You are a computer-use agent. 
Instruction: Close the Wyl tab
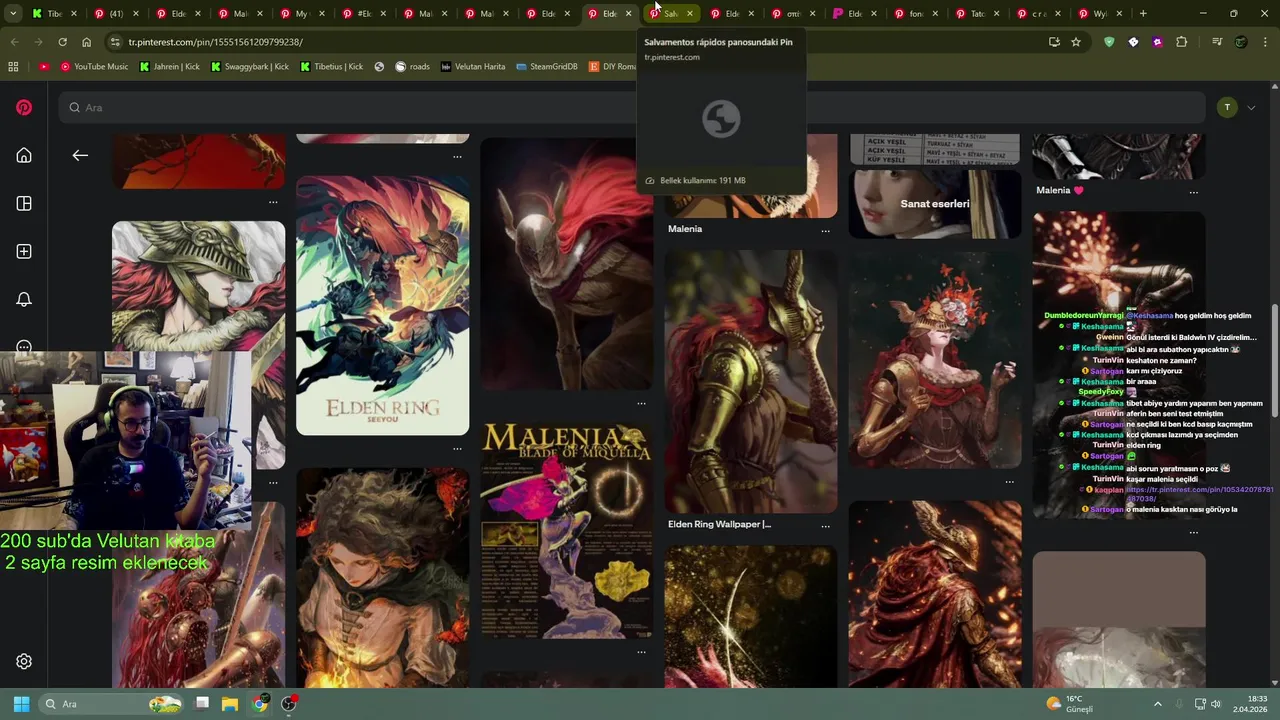[x=1119, y=14]
